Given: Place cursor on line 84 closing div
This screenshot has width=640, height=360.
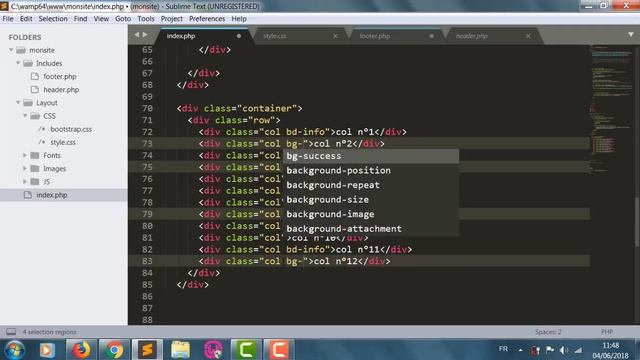Looking at the screenshot, I should (x=204, y=273).
